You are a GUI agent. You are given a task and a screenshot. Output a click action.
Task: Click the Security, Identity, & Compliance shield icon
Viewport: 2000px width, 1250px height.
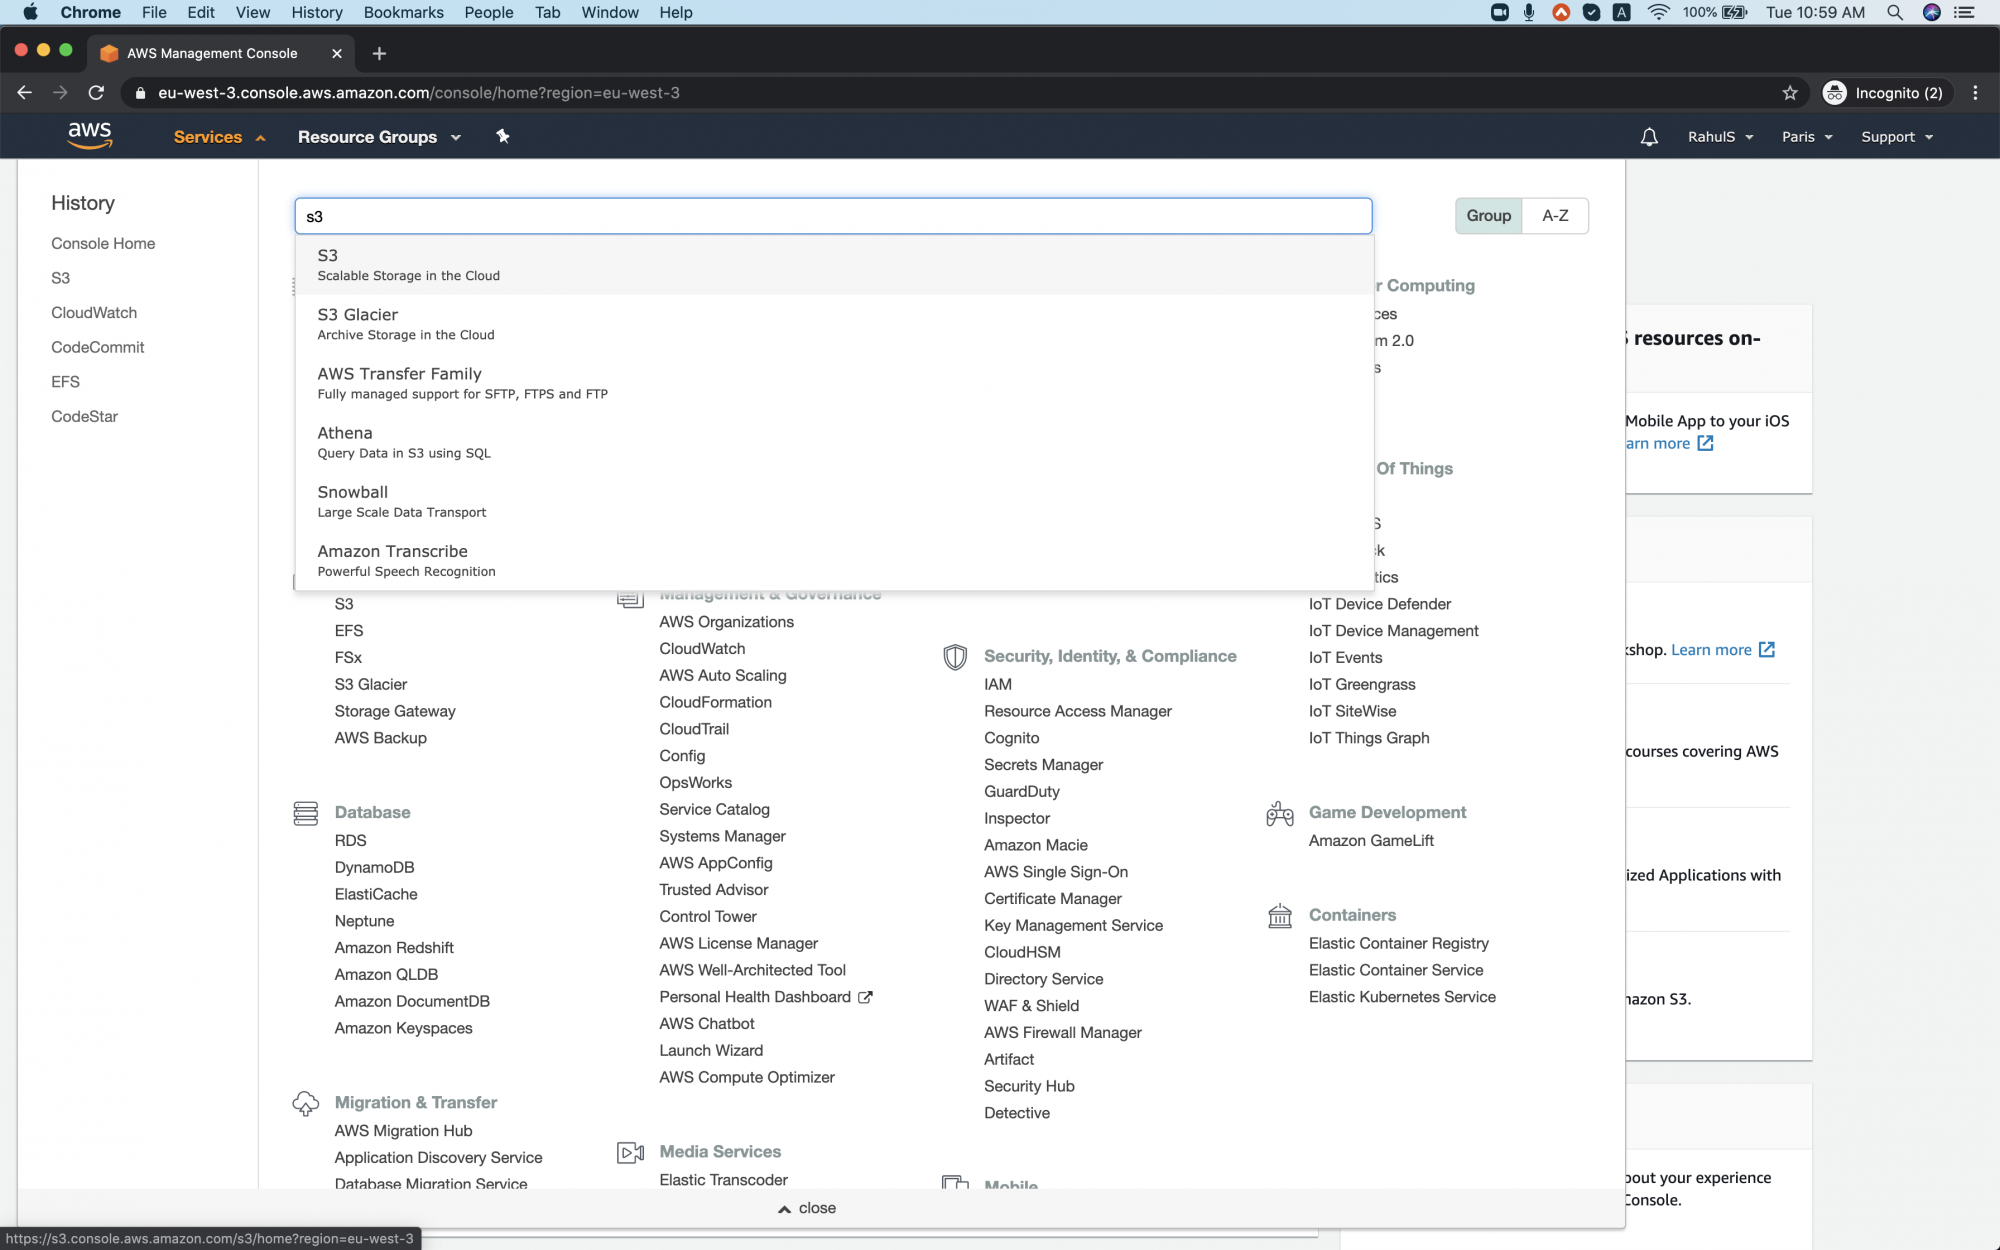[954, 657]
